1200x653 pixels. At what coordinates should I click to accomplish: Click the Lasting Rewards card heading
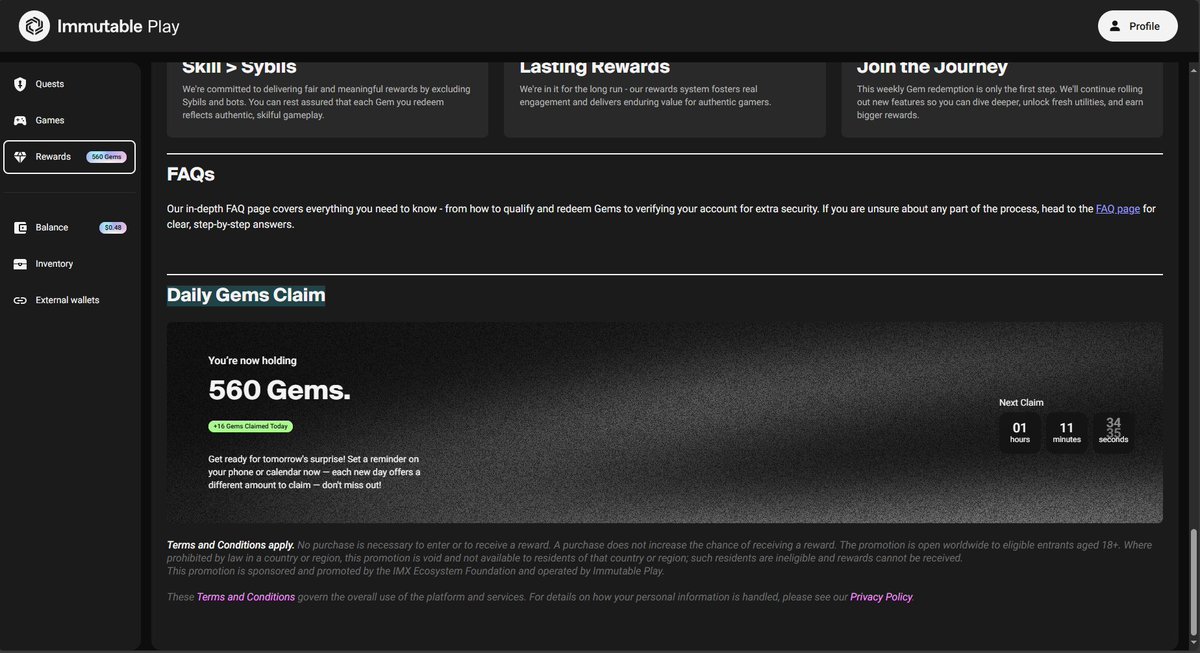[594, 67]
